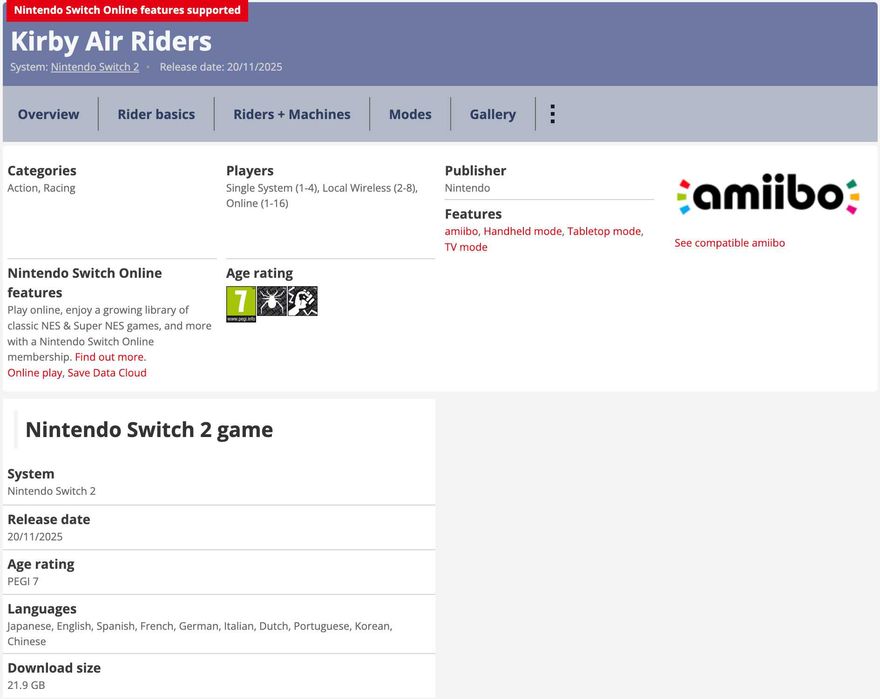Click the Features heading

coord(473,214)
